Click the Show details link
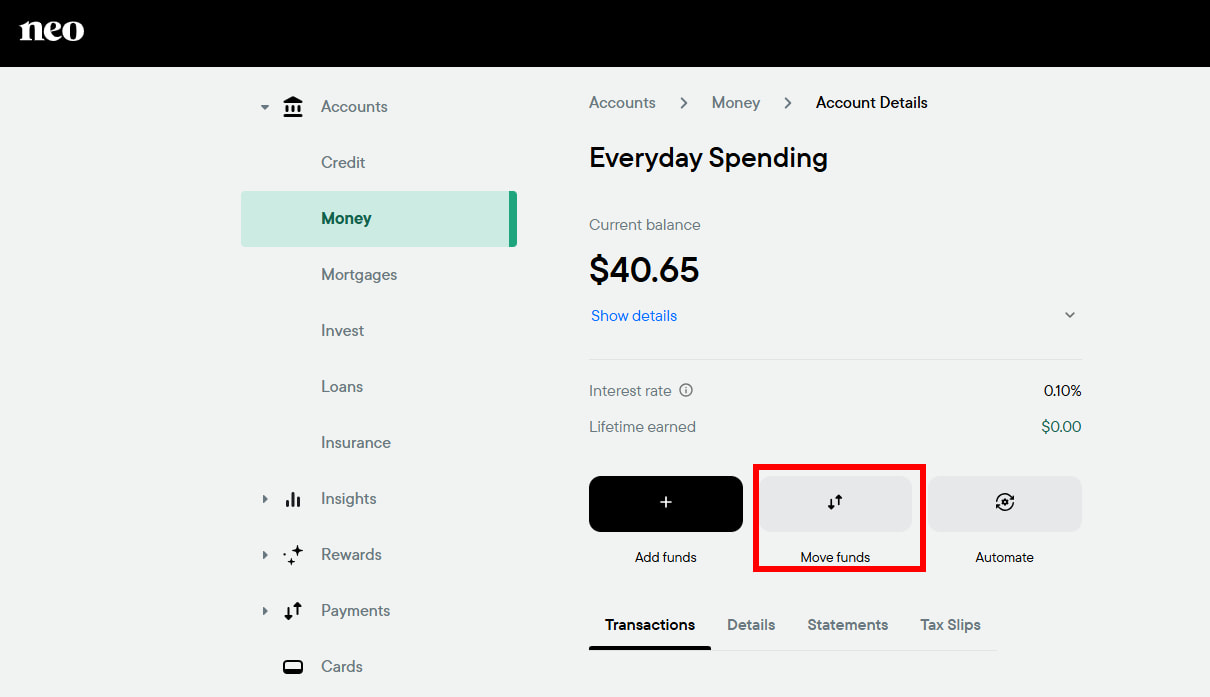Screen dimensions: 1210x697 (633, 315)
